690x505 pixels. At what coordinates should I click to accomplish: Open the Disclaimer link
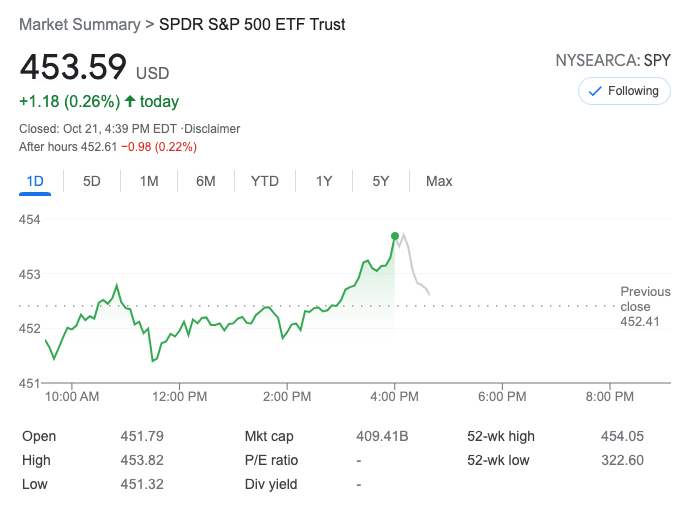[212, 129]
